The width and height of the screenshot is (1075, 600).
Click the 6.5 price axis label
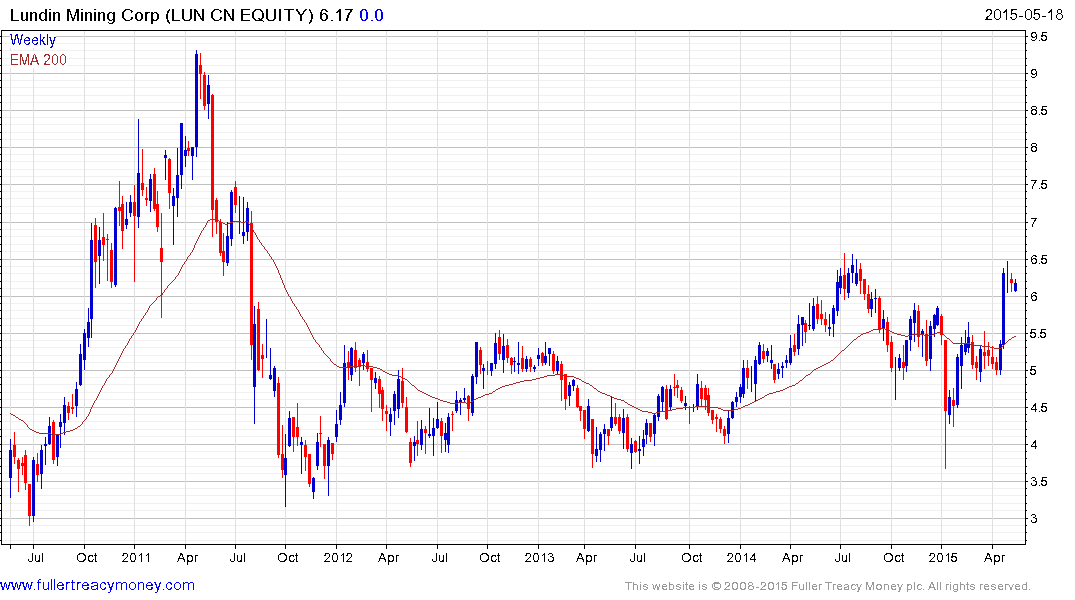click(1039, 259)
